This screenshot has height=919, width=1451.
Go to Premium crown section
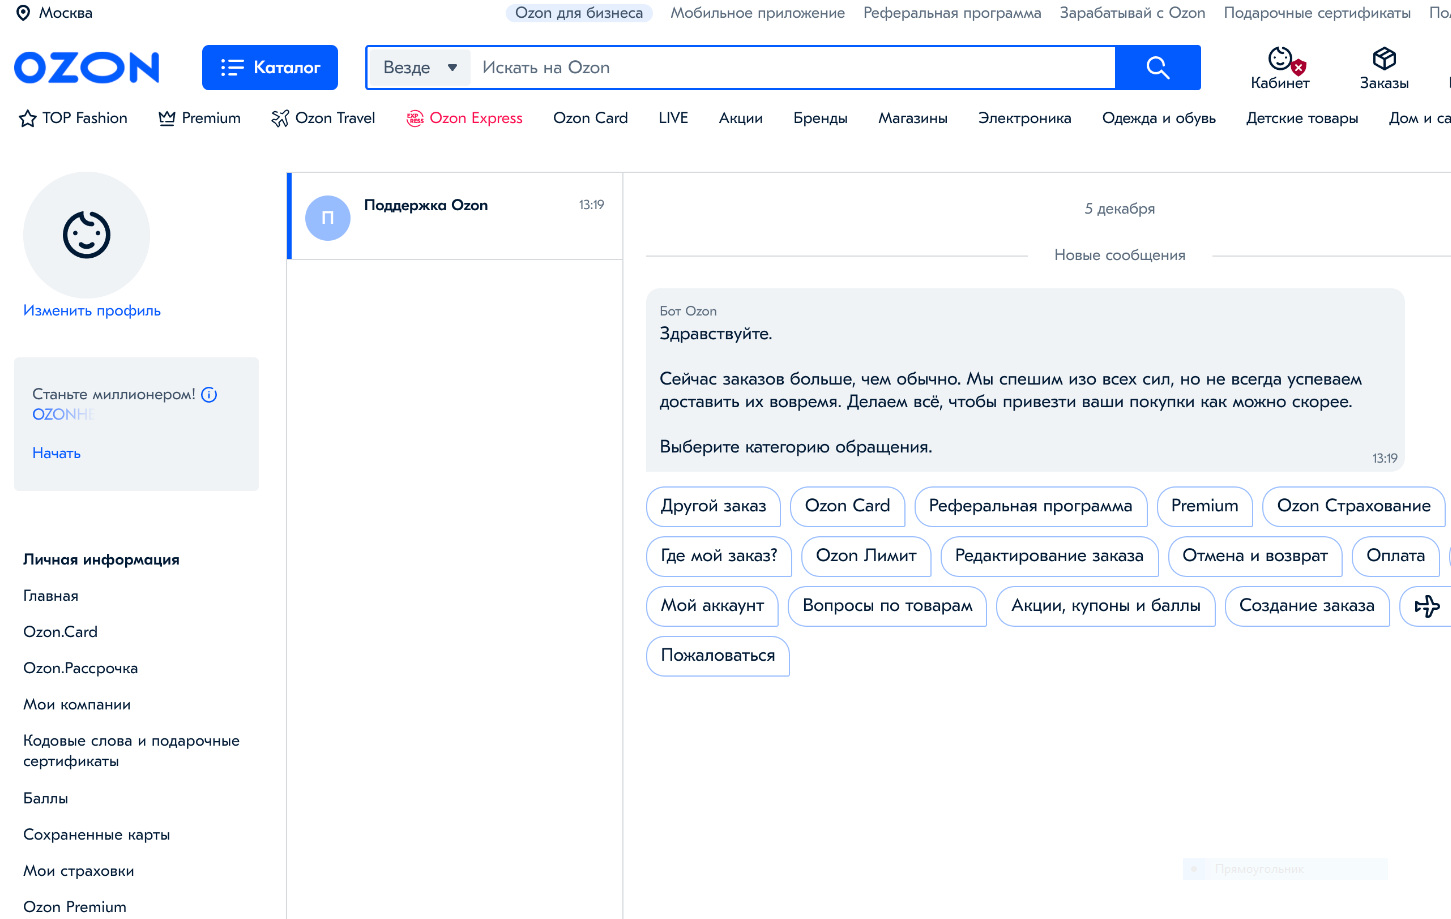click(x=199, y=118)
